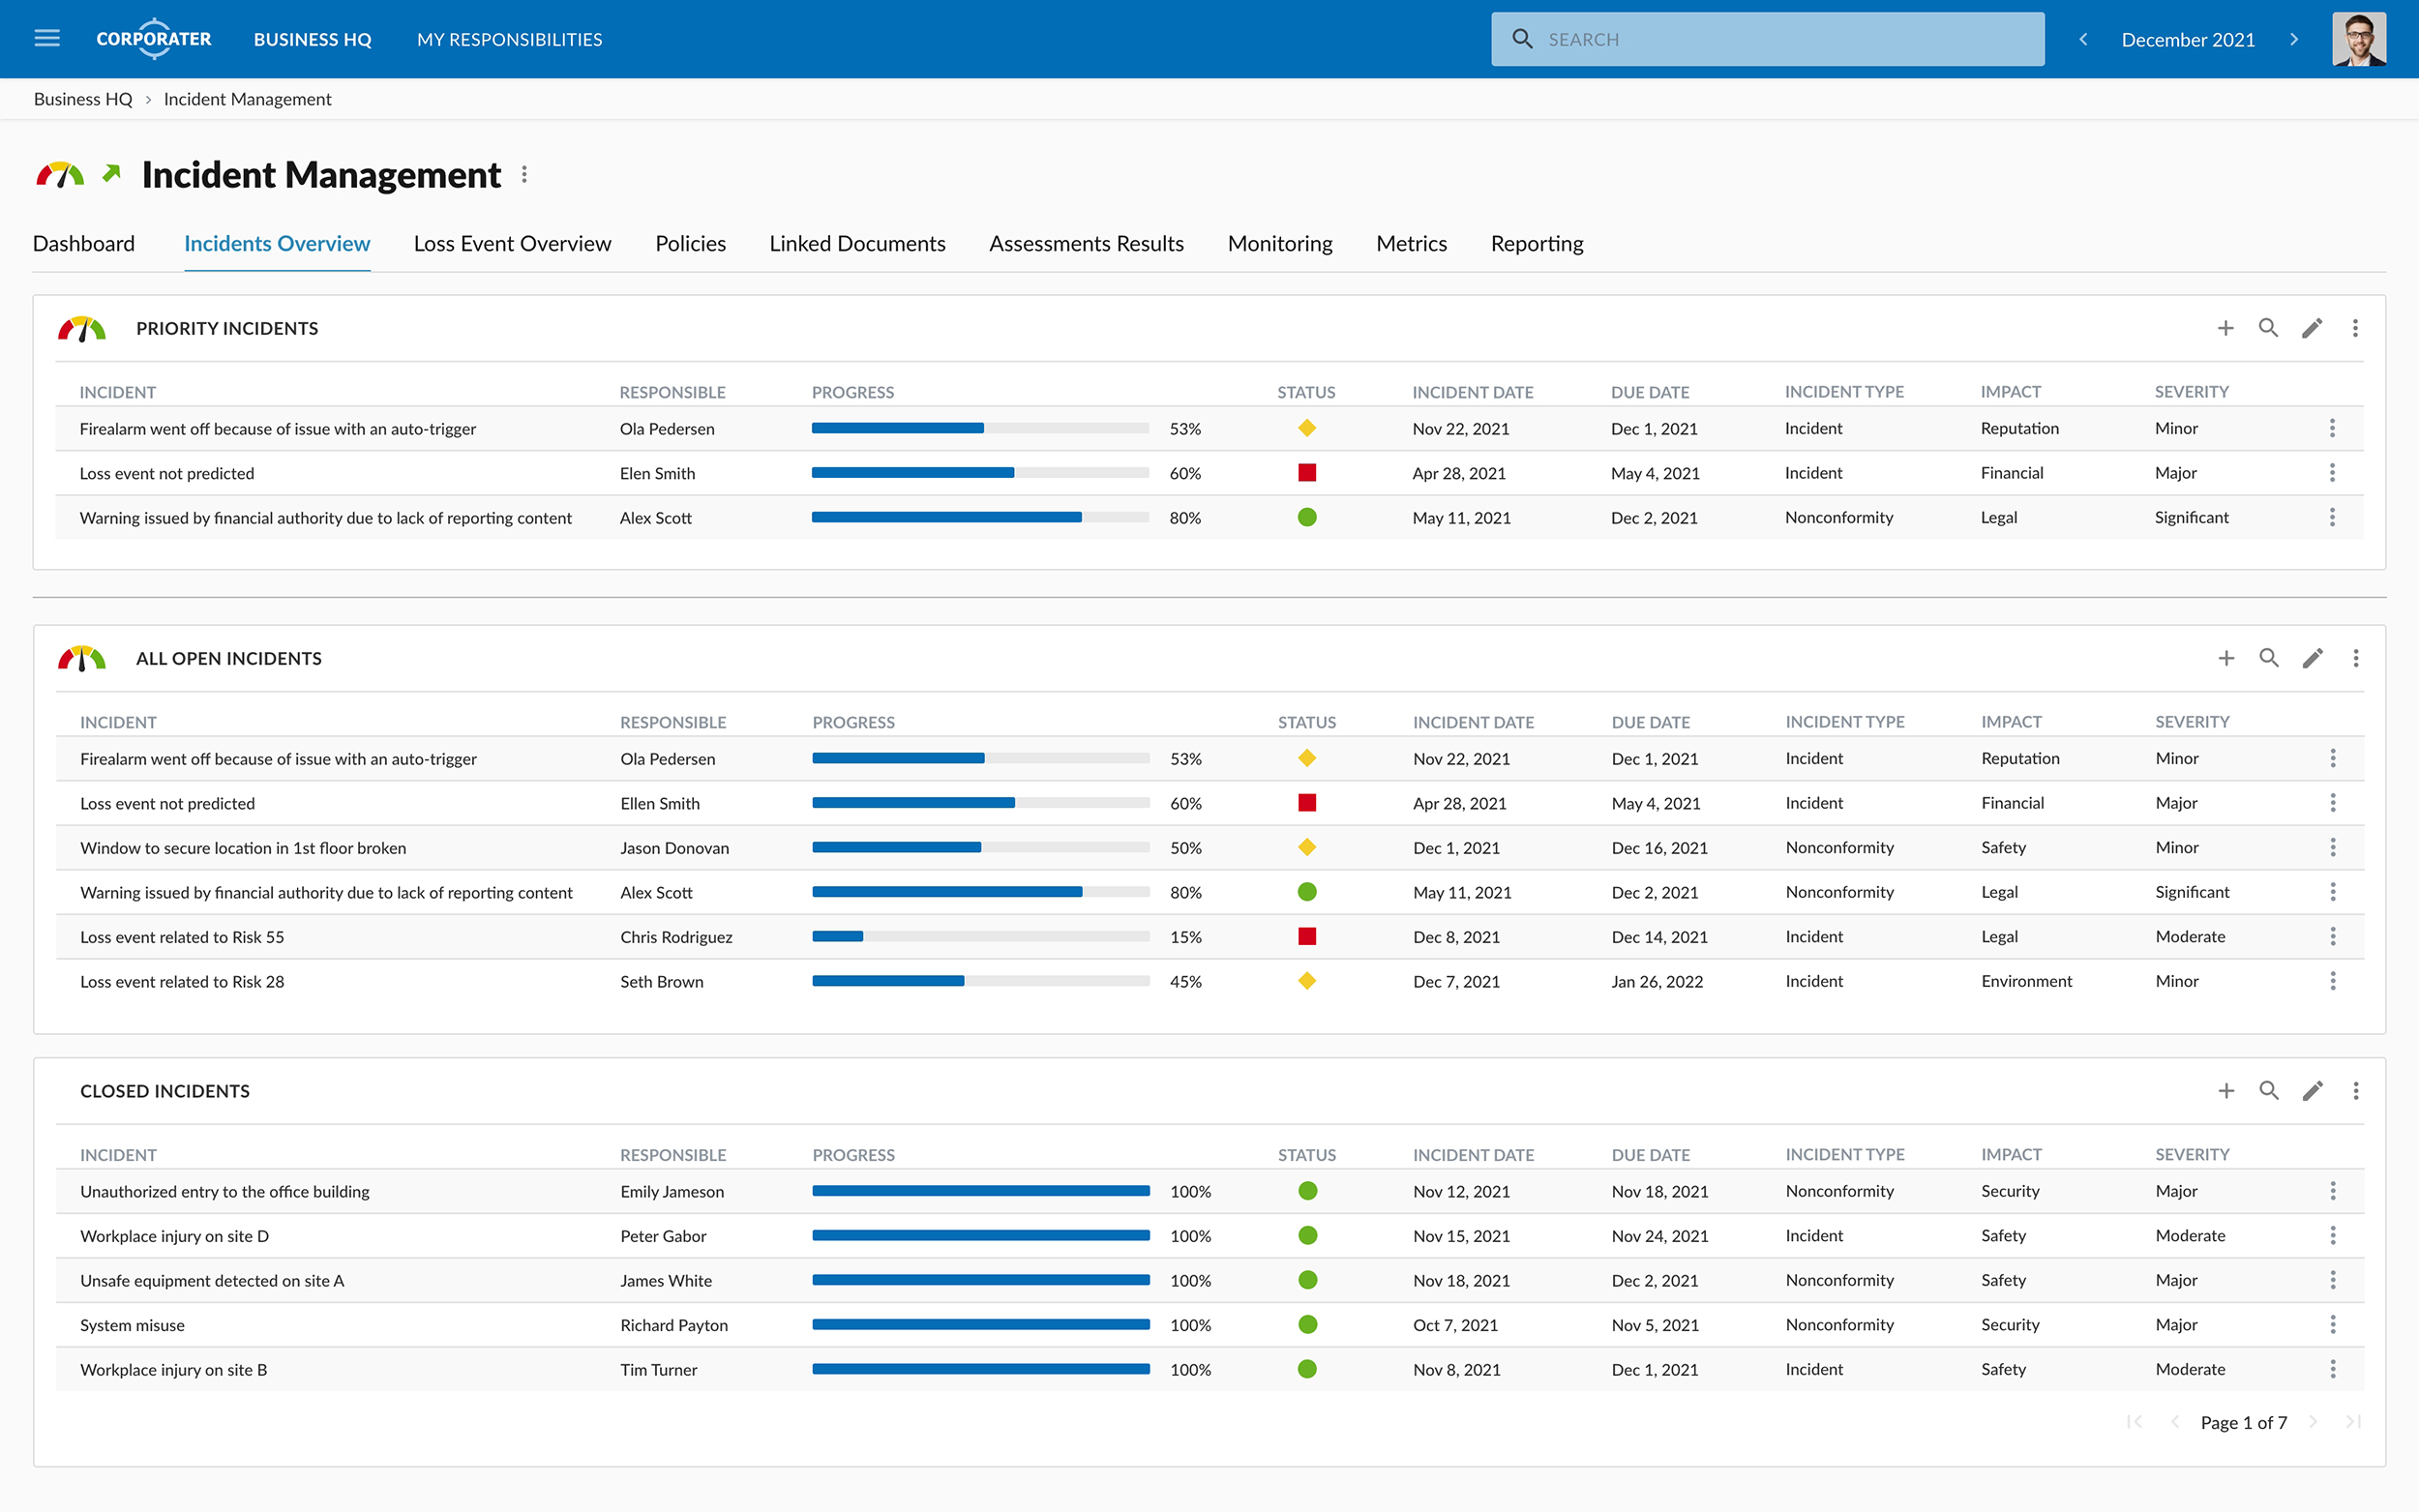Go to next month after December 2021
The width and height of the screenshot is (2419, 1512).
point(2294,39)
